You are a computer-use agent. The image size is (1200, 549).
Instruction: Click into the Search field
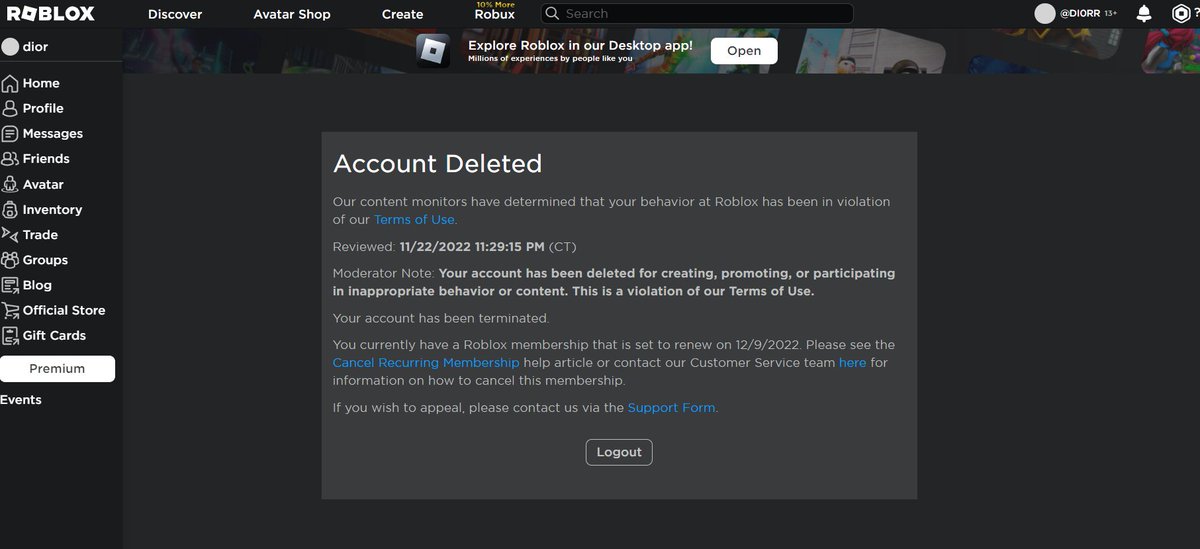(x=697, y=14)
